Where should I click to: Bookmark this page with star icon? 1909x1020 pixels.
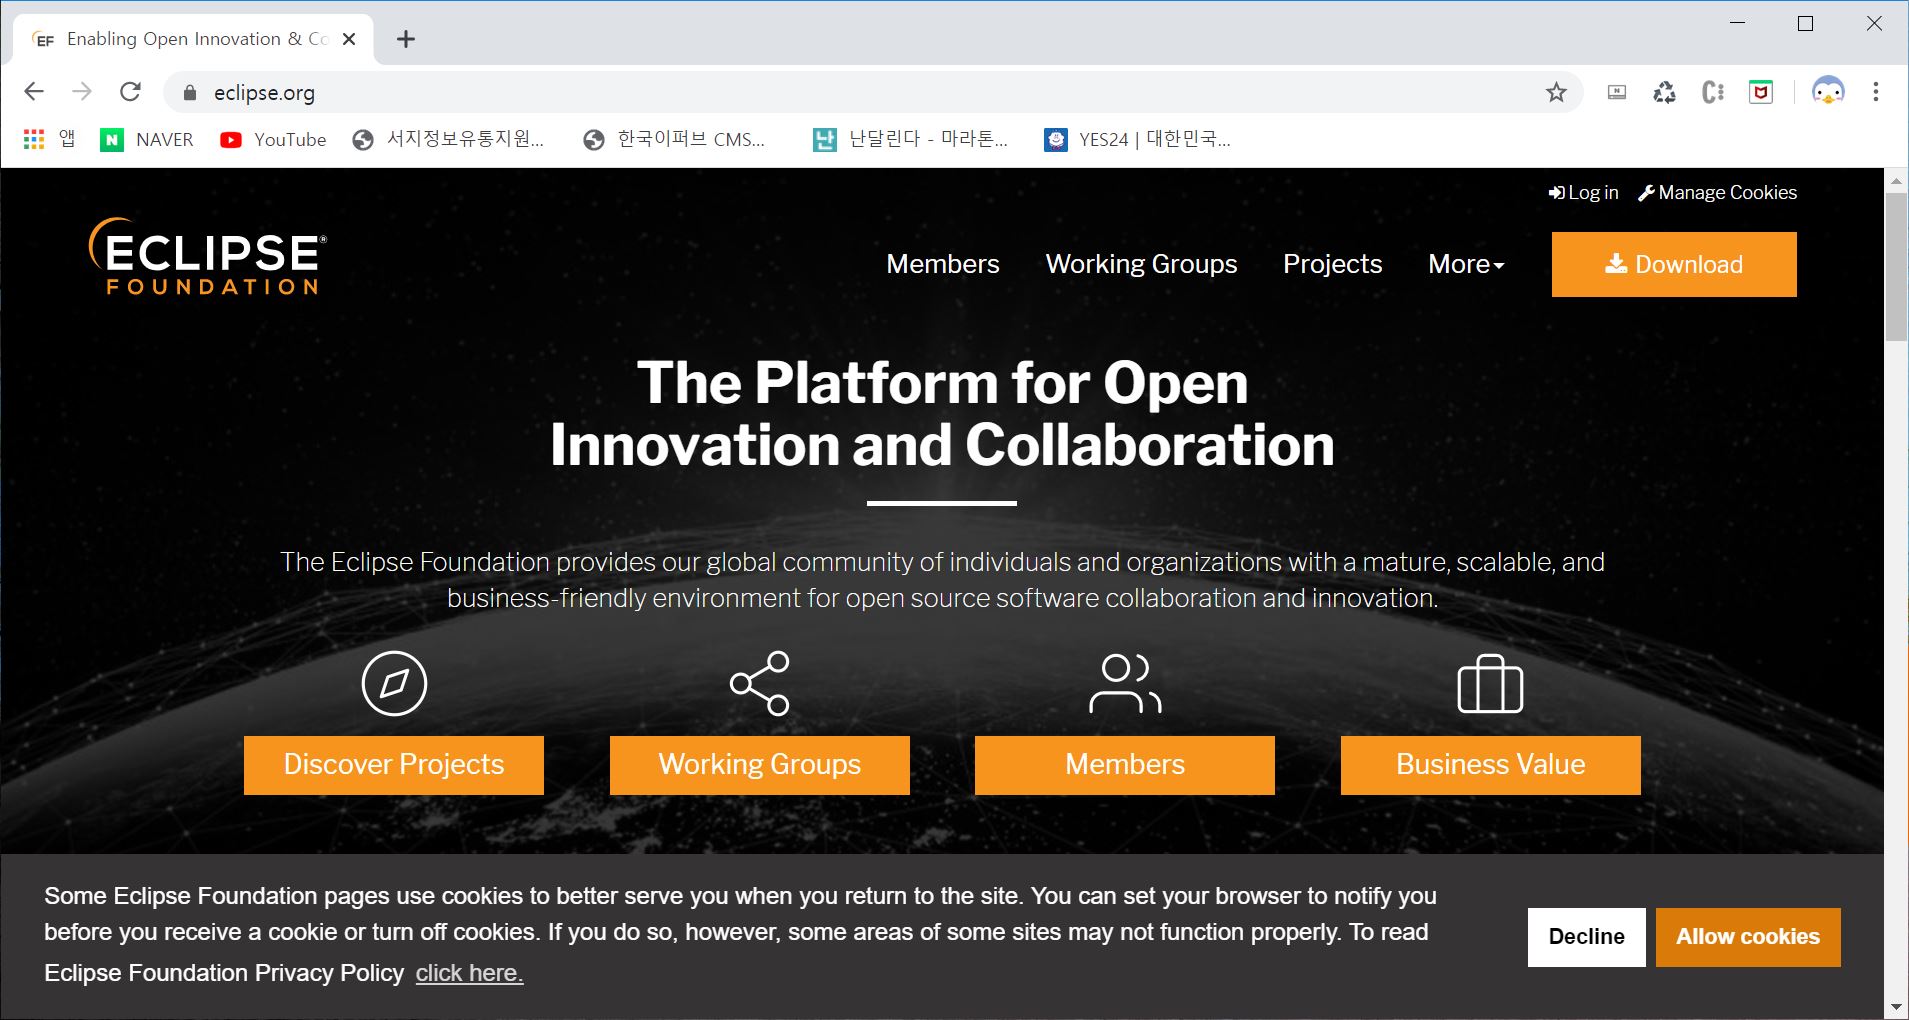pyautogui.click(x=1556, y=93)
